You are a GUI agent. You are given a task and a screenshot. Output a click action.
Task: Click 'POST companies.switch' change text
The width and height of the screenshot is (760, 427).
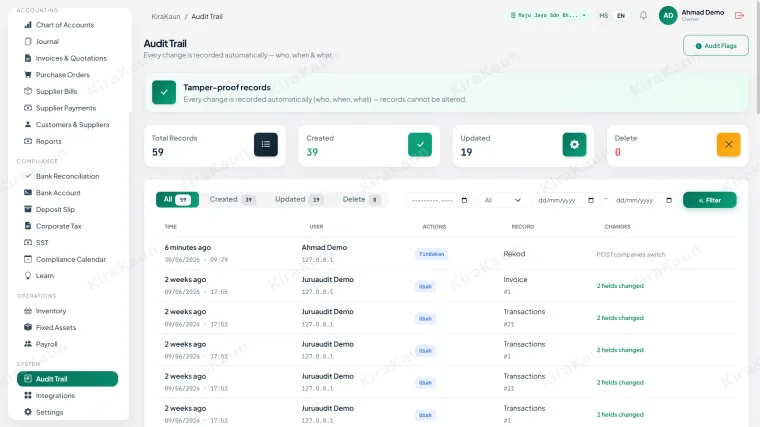631,254
